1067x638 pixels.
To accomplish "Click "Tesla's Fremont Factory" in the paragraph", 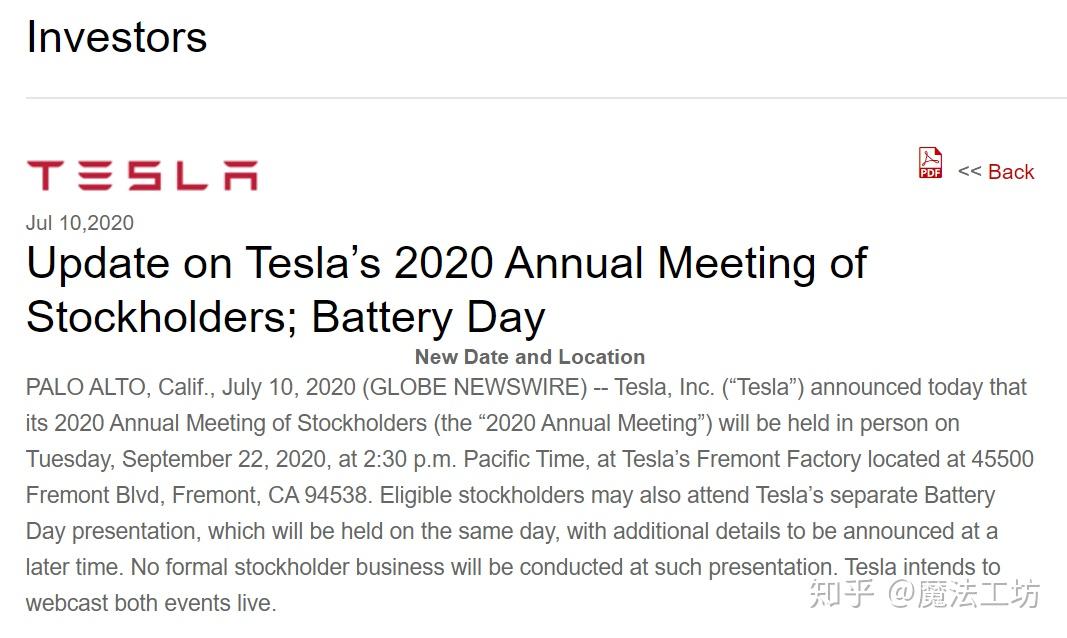I will pos(741,459).
